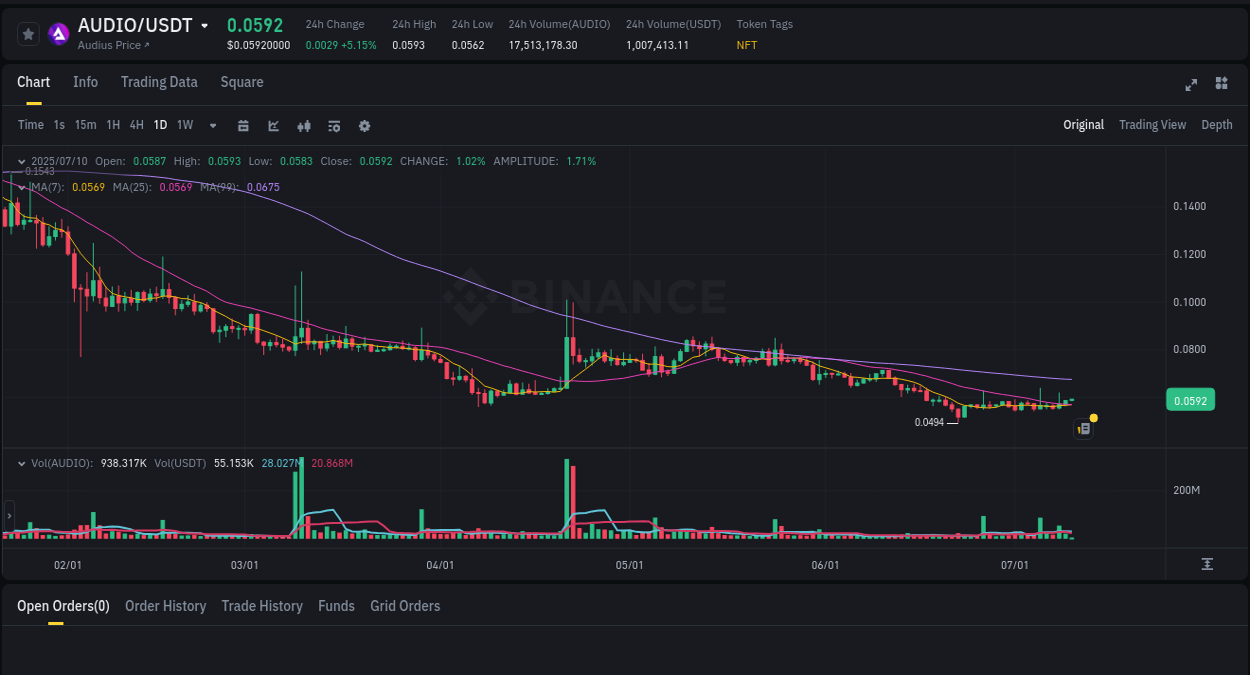Click the chart settings gear icon
Viewport: 1250px width, 675px height.
[x=364, y=126]
